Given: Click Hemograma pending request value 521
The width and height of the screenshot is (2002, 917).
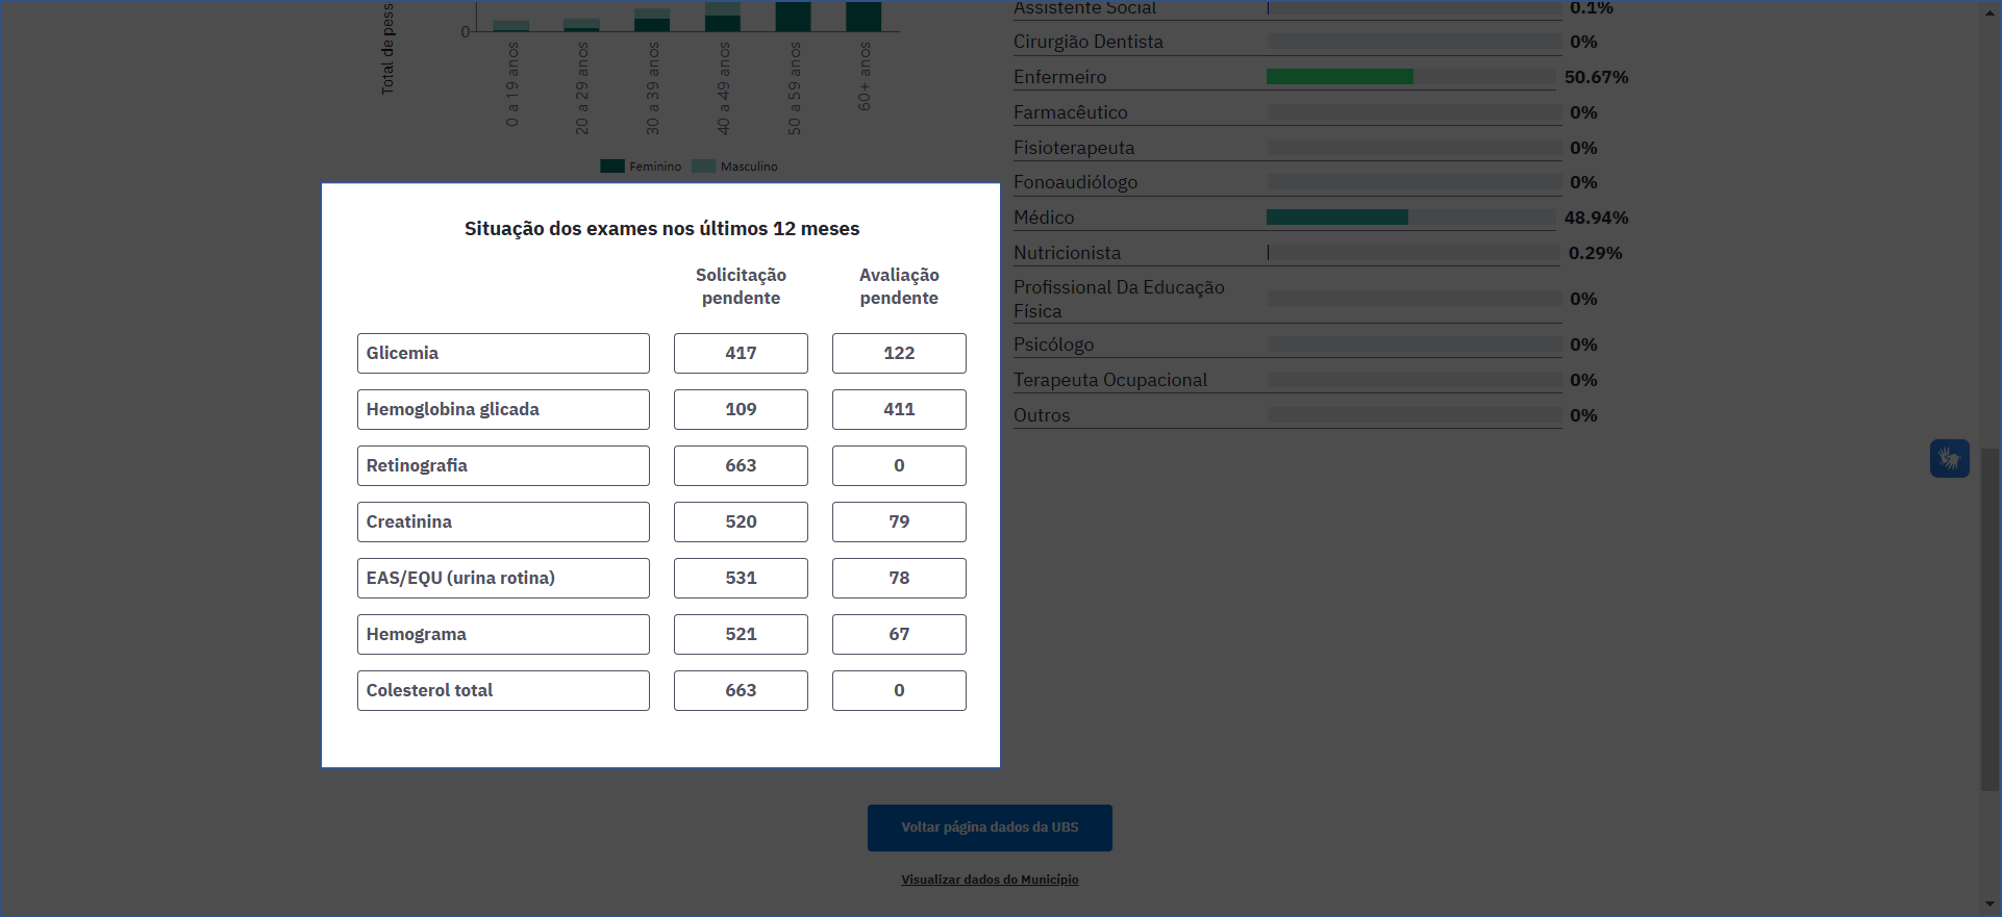Looking at the screenshot, I should point(741,634).
